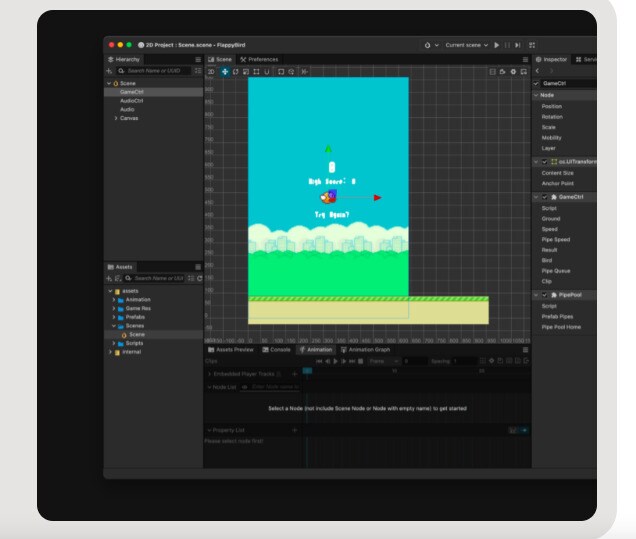Viewport: 636px width, 539px height.
Task: Click the Hierarchy search name field
Action: point(155,71)
